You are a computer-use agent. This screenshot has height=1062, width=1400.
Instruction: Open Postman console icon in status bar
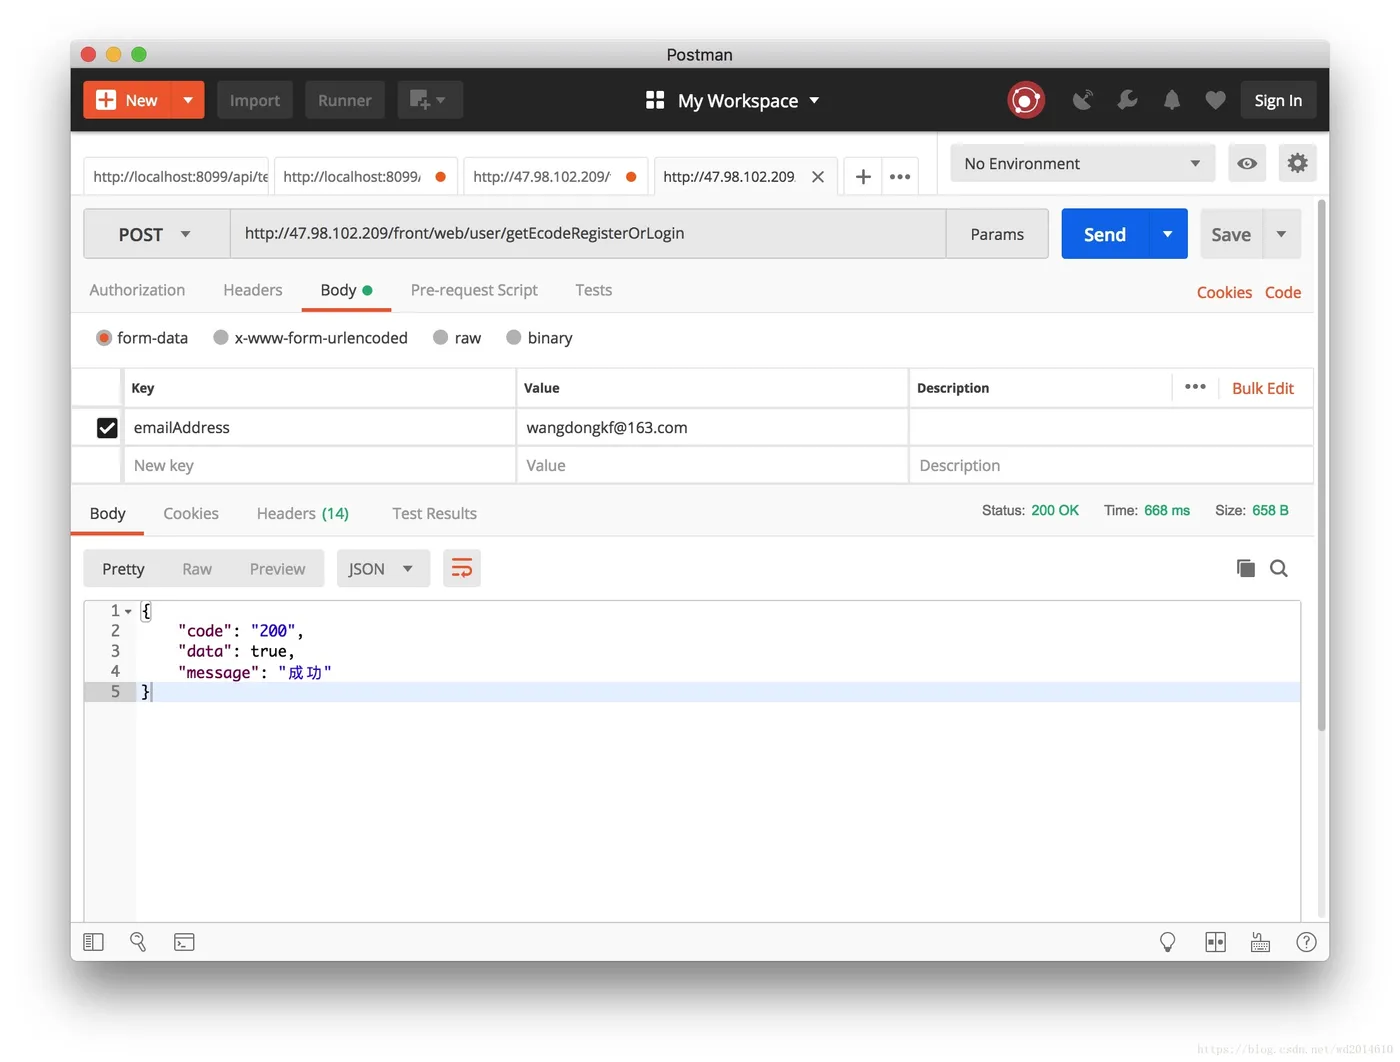click(184, 942)
